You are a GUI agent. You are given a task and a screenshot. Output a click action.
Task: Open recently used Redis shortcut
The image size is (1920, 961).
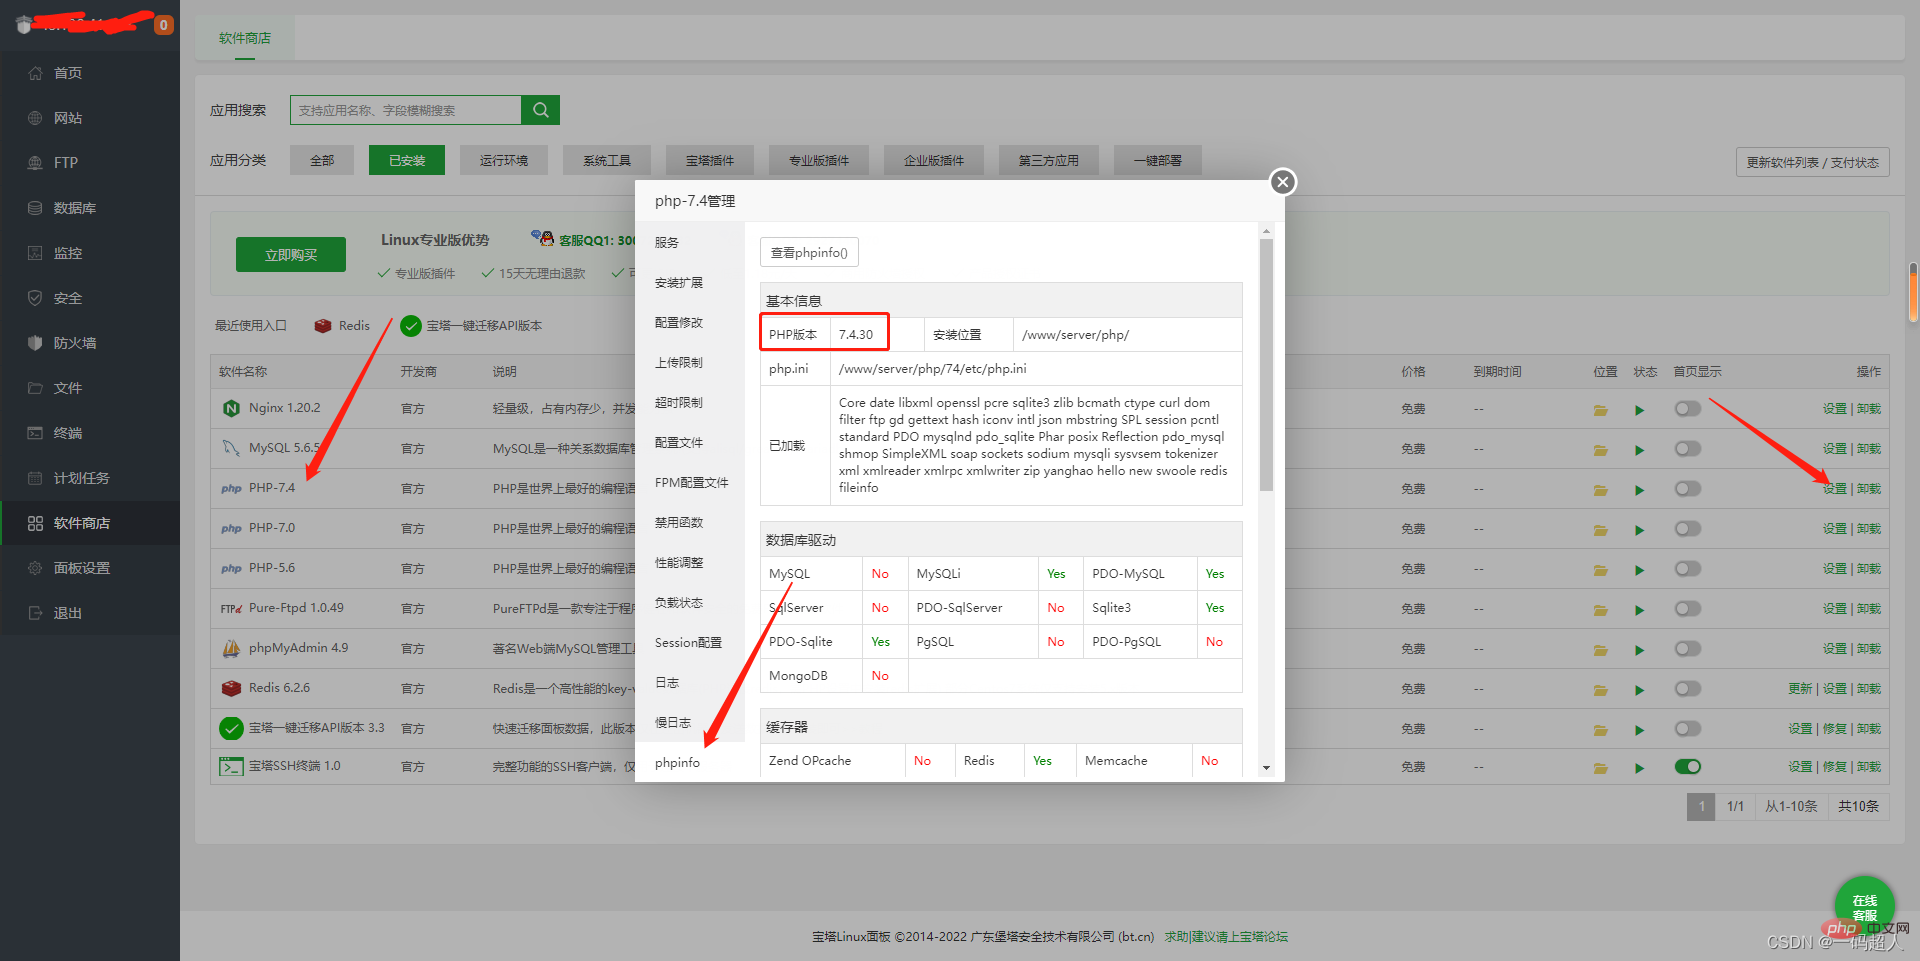click(x=342, y=325)
